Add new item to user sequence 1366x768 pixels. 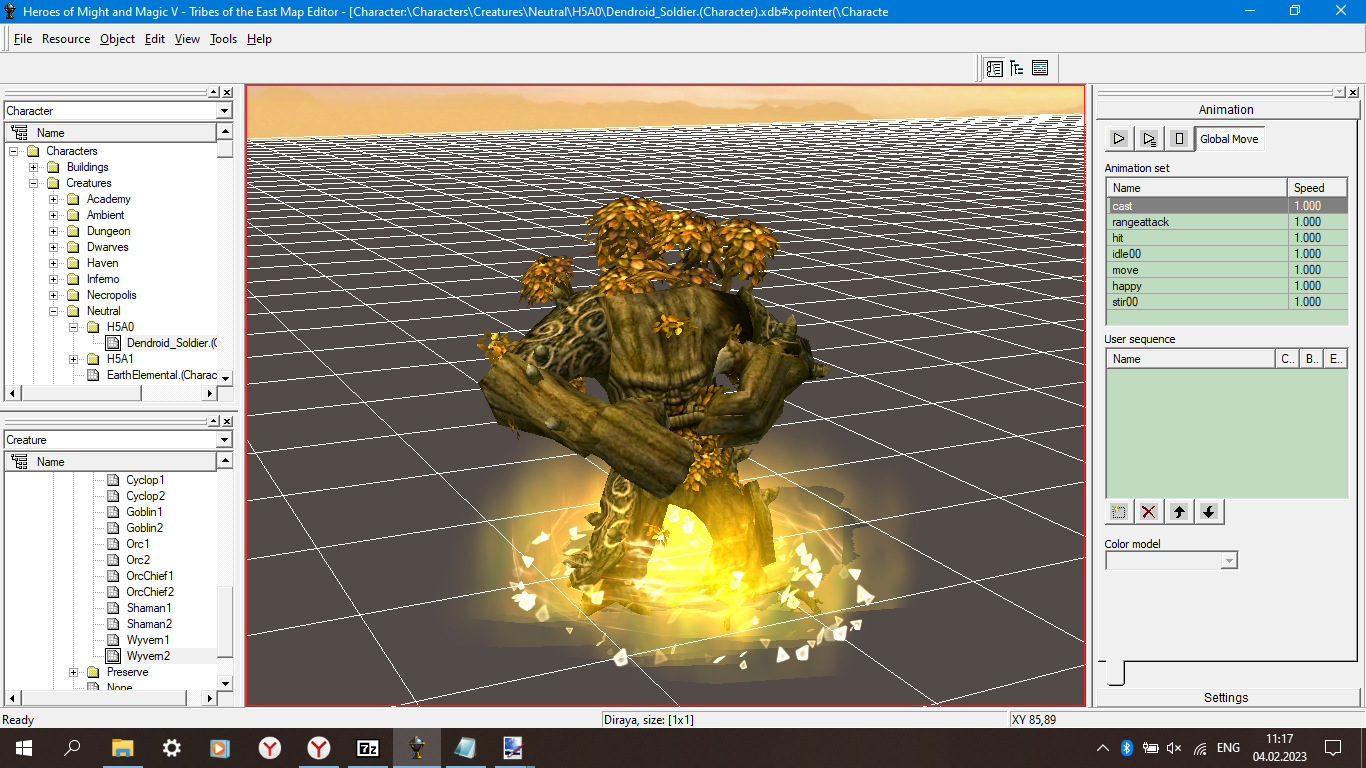point(1119,512)
